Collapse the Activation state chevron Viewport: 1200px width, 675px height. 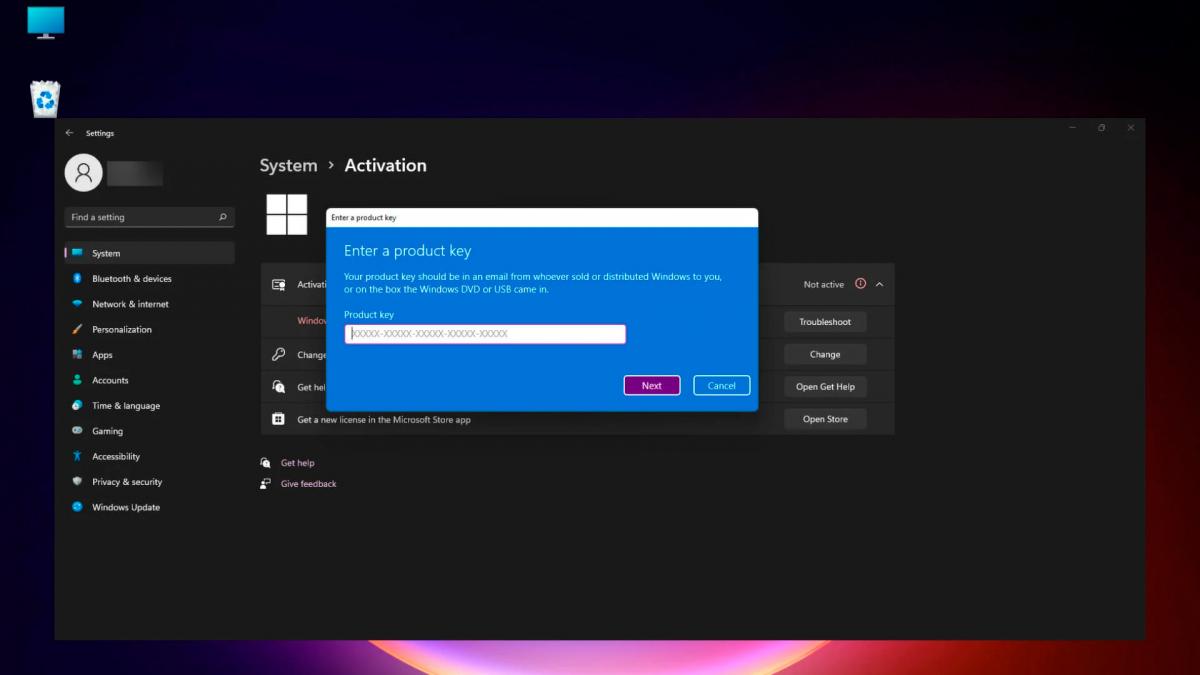[880, 285]
